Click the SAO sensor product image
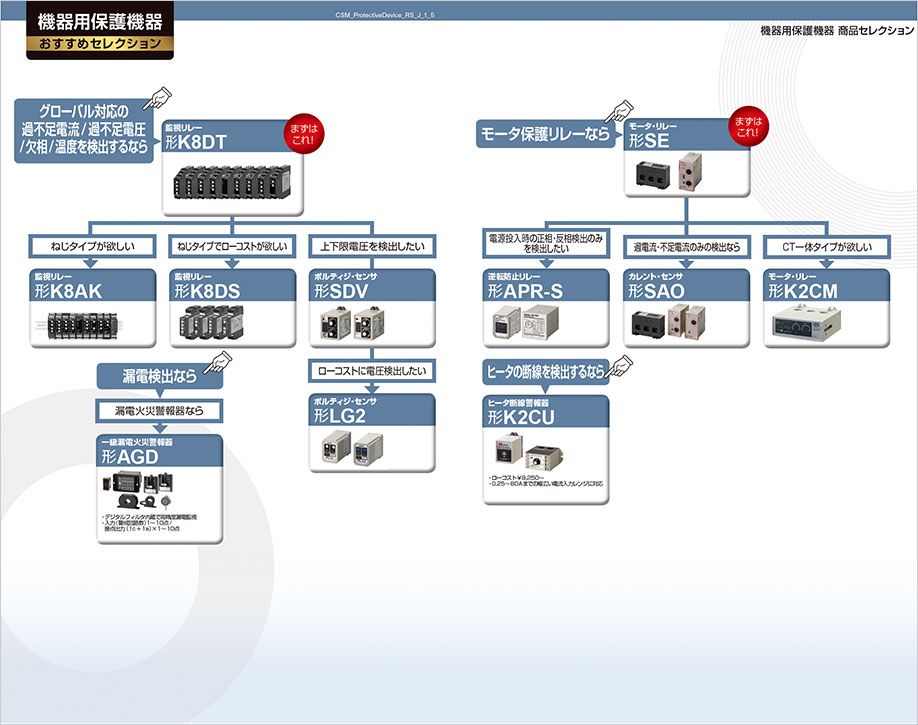The image size is (918, 725). tap(668, 323)
